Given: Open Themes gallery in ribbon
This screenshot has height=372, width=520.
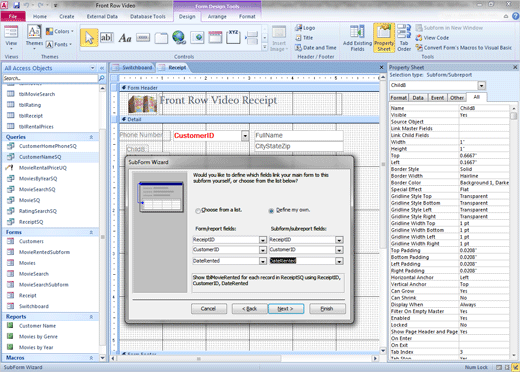Looking at the screenshot, I should tap(34, 37).
